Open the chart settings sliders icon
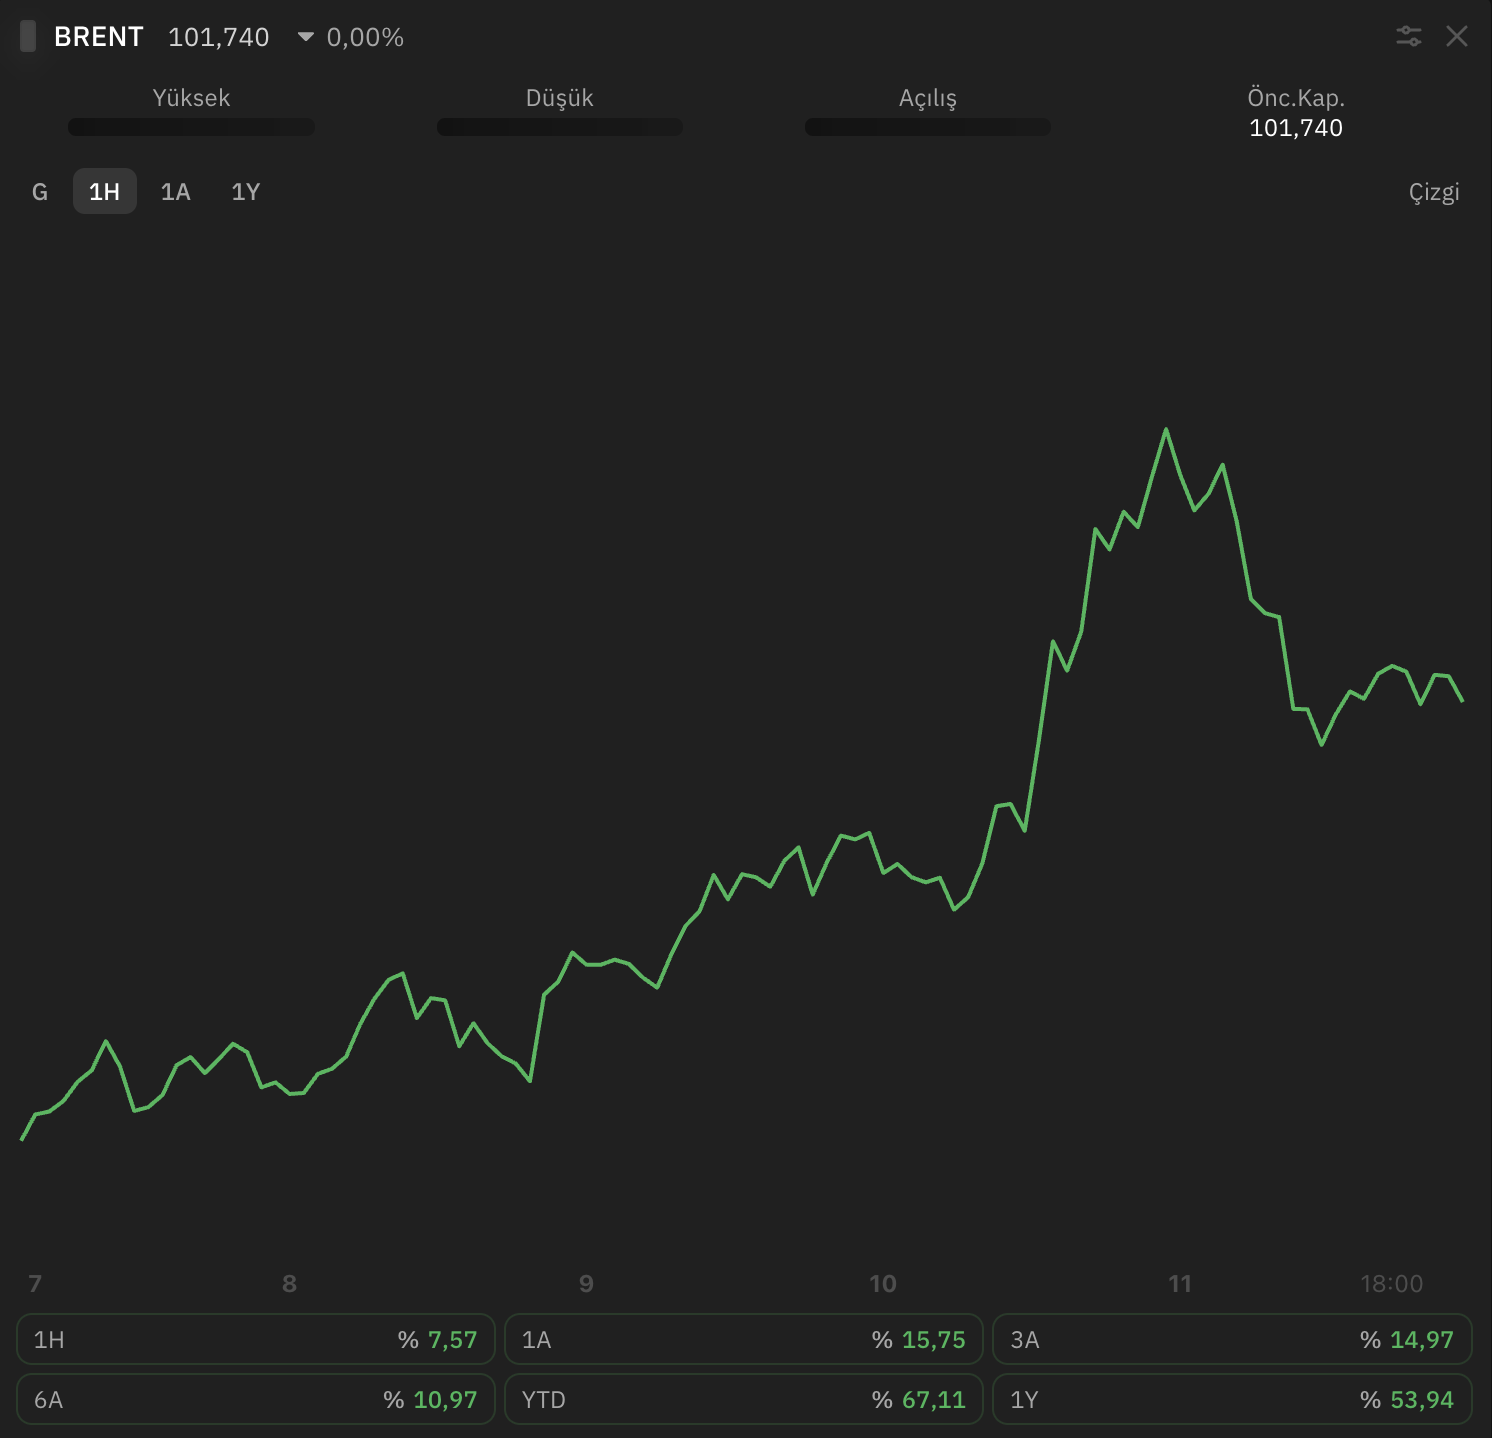Screen dimensions: 1492x1438 1408,37
